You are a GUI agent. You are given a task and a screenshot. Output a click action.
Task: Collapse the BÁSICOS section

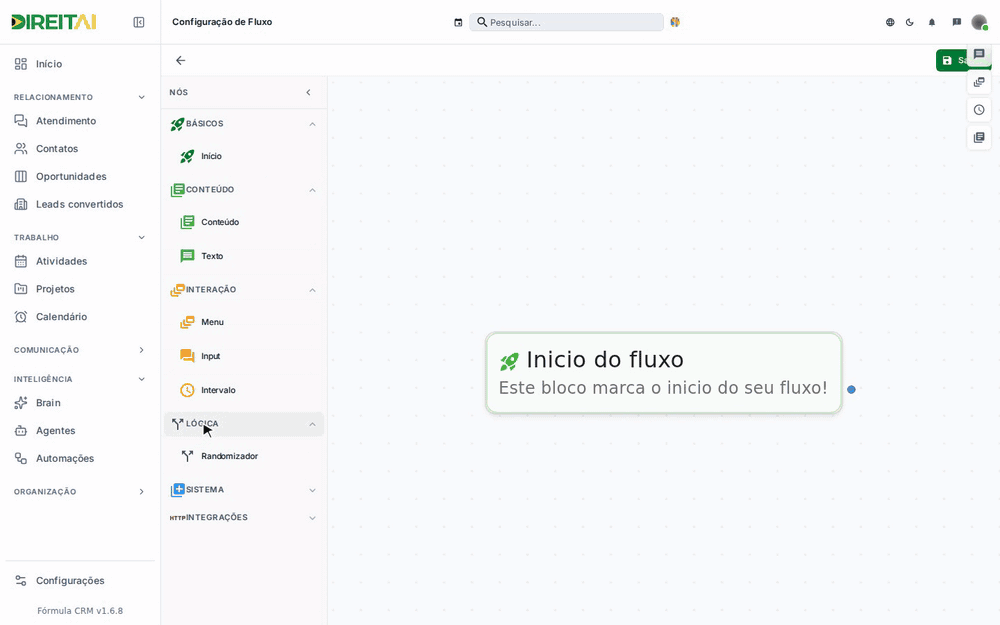coord(312,124)
